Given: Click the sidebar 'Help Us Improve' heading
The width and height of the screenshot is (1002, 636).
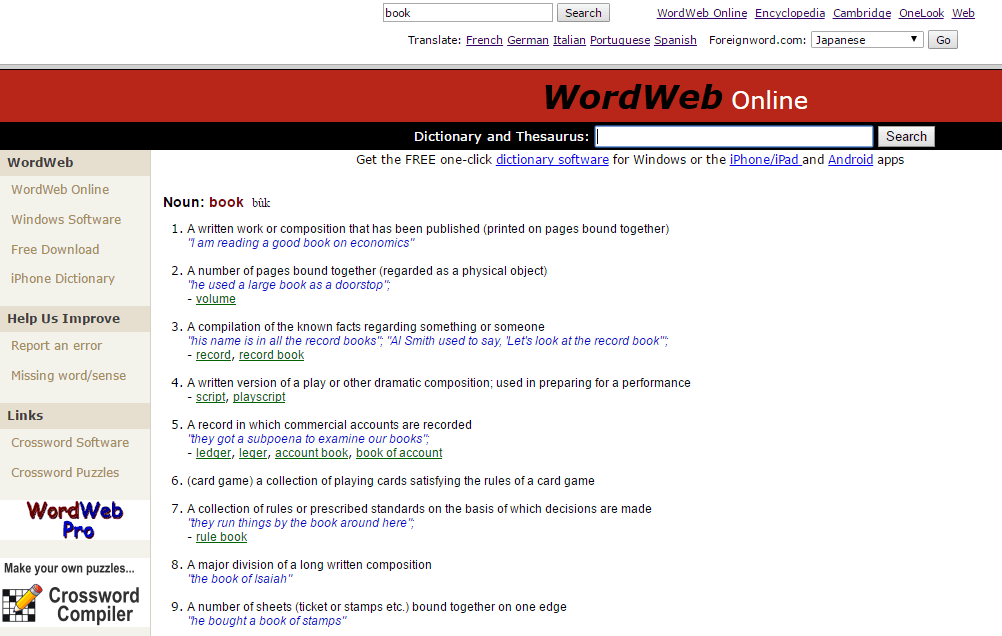Looking at the screenshot, I should (x=63, y=318).
